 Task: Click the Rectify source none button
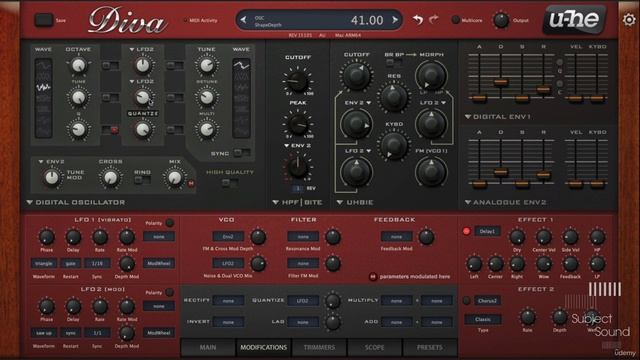tap(228, 300)
